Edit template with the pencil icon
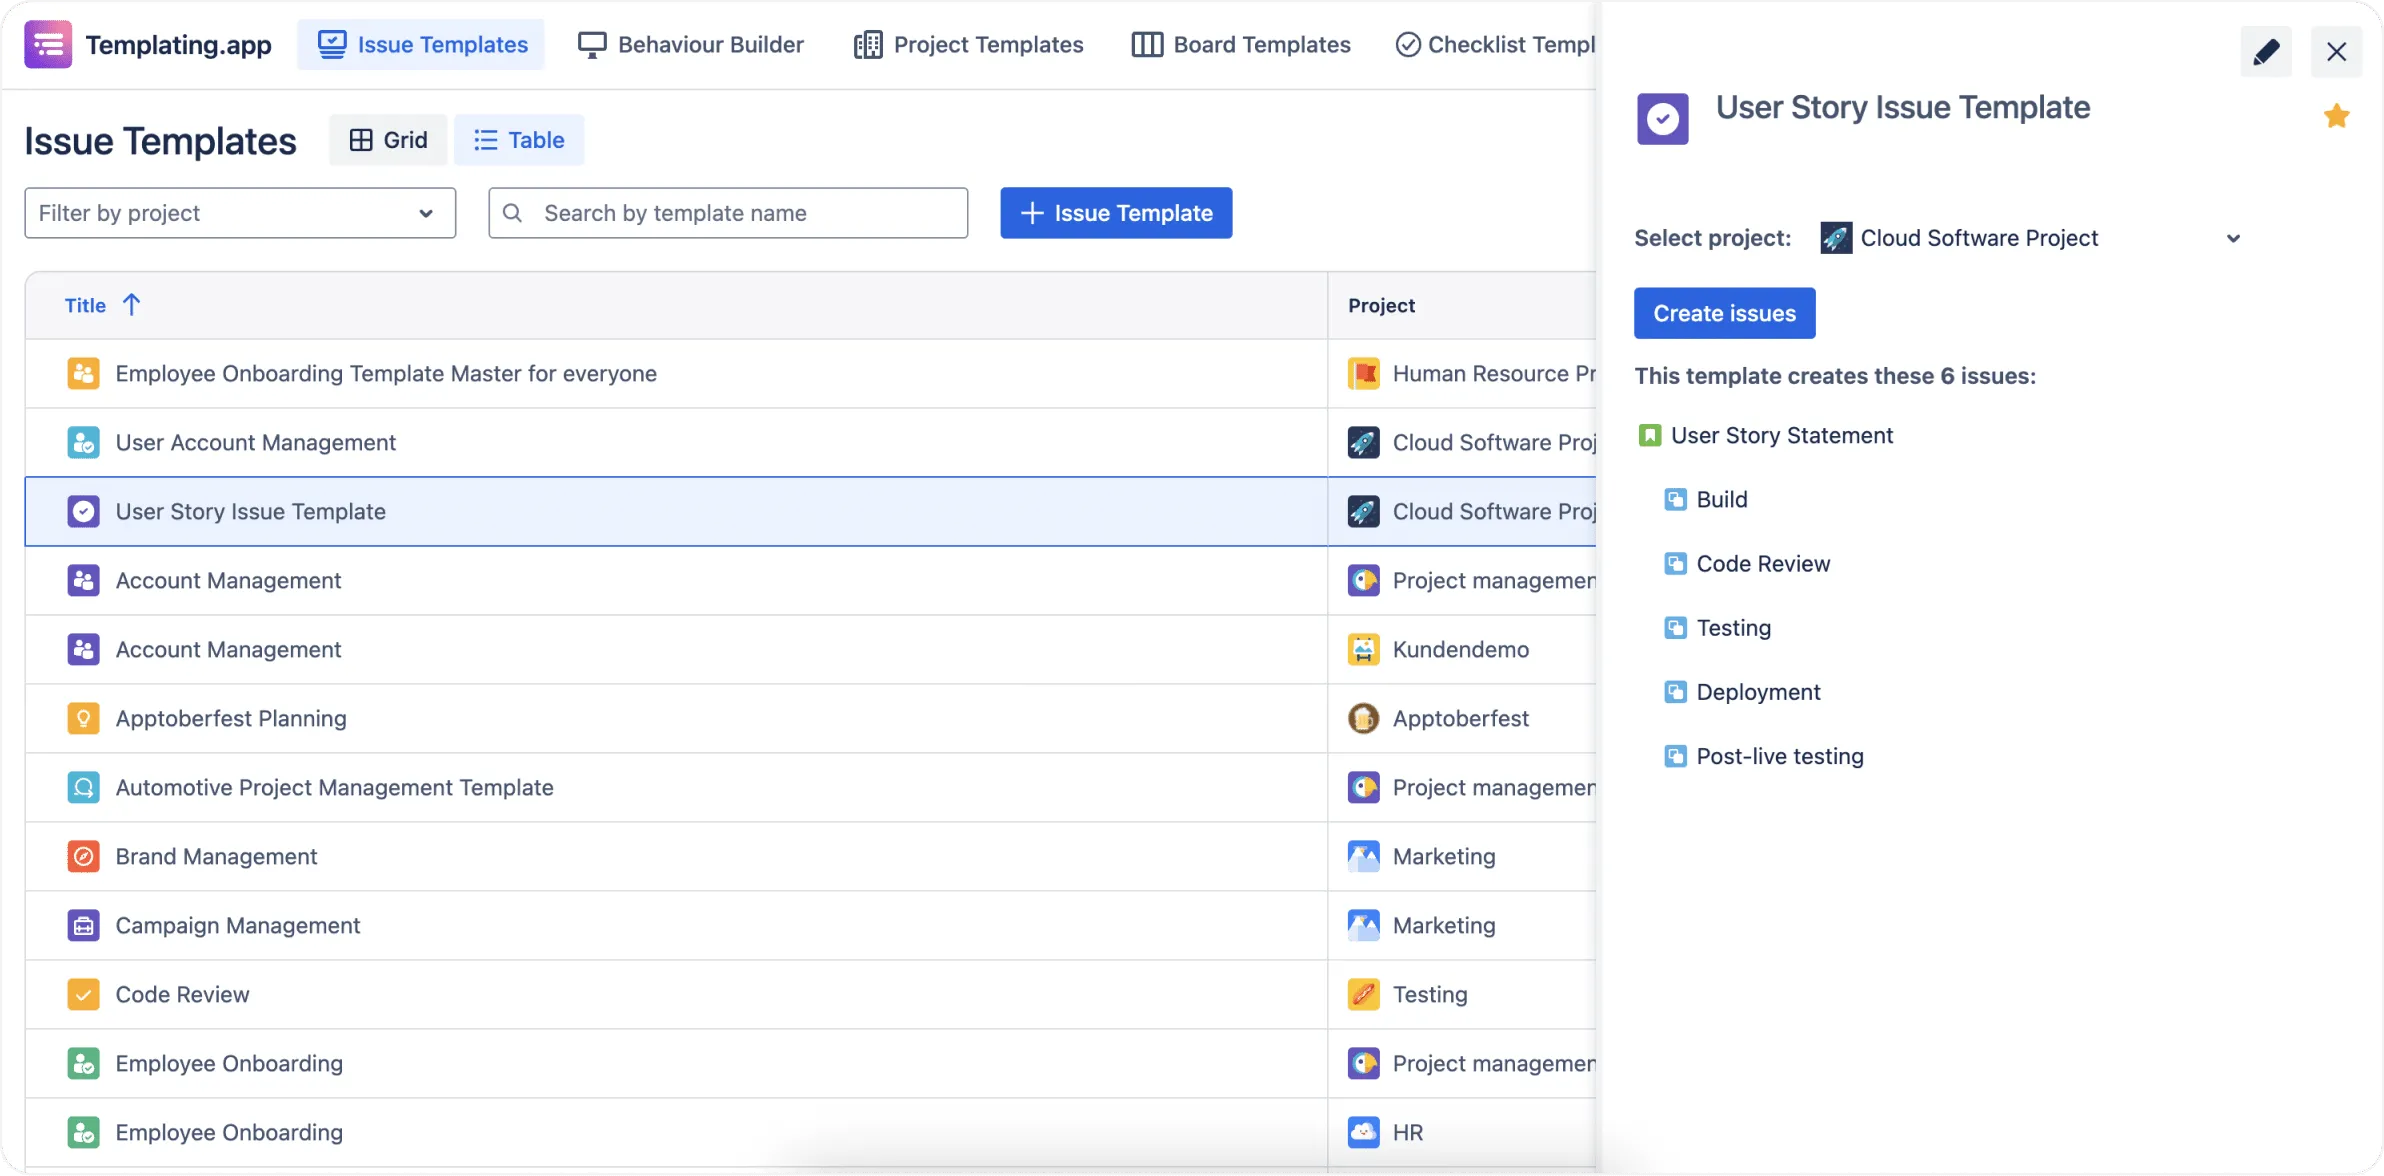2384x1176 pixels. (2266, 51)
